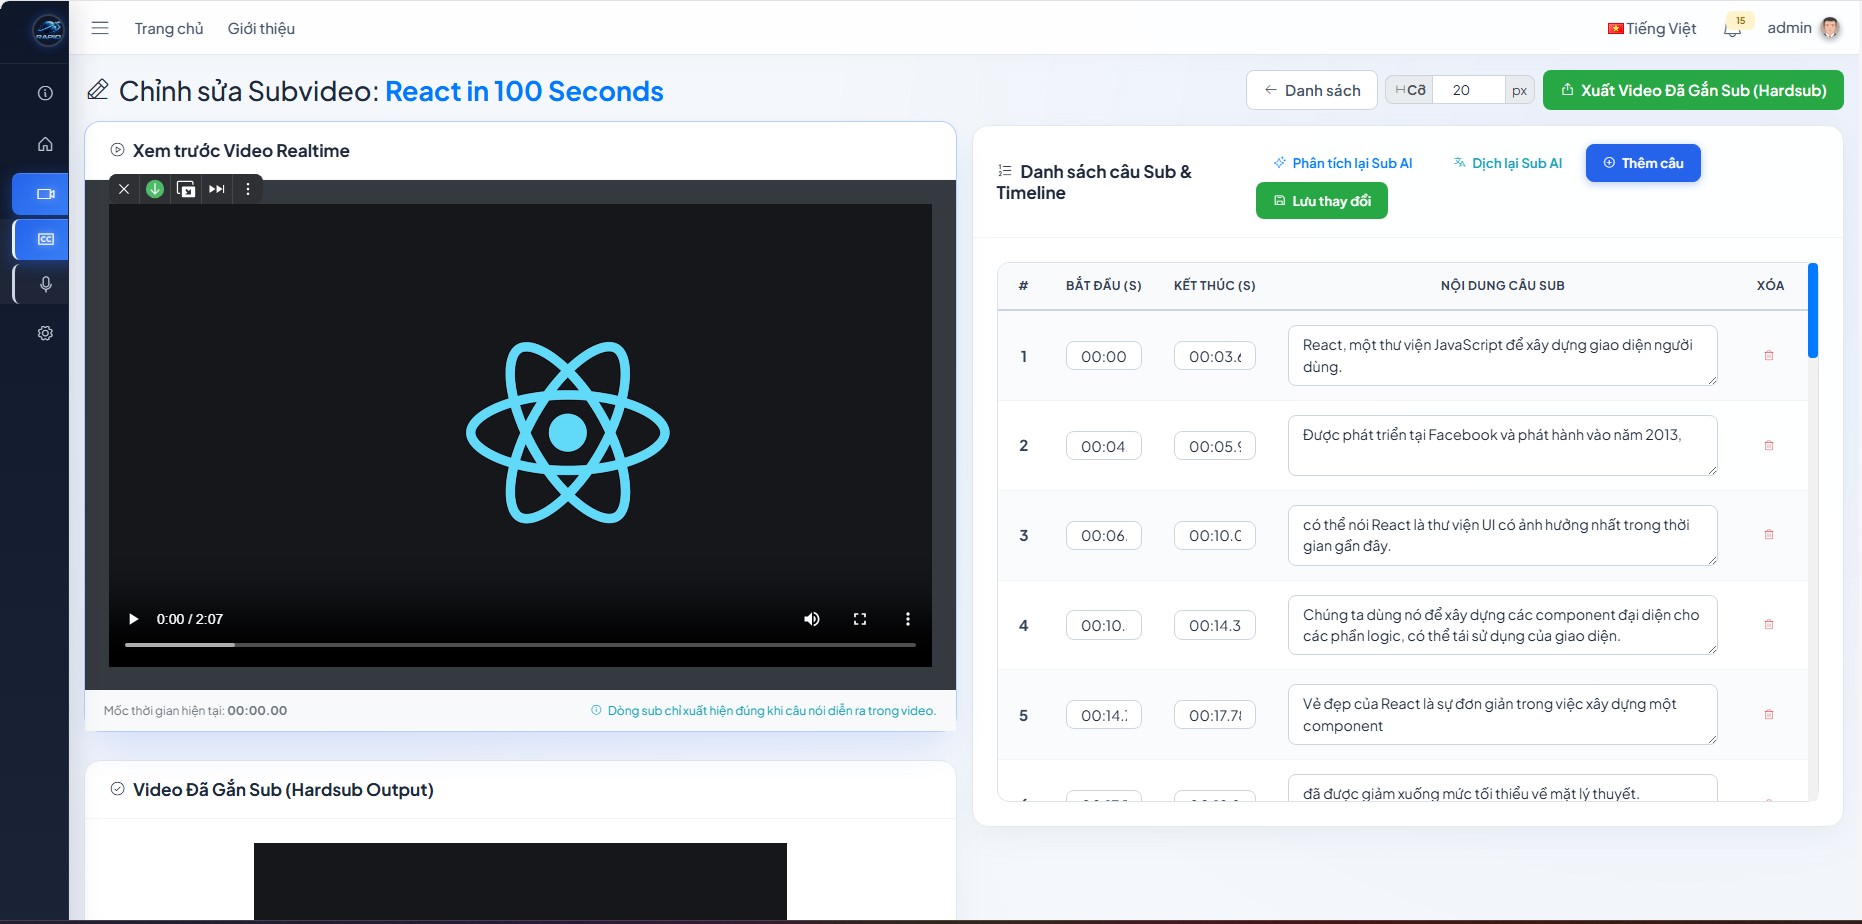Delete subtitle row 1
This screenshot has width=1862, height=924.
click(x=1769, y=356)
